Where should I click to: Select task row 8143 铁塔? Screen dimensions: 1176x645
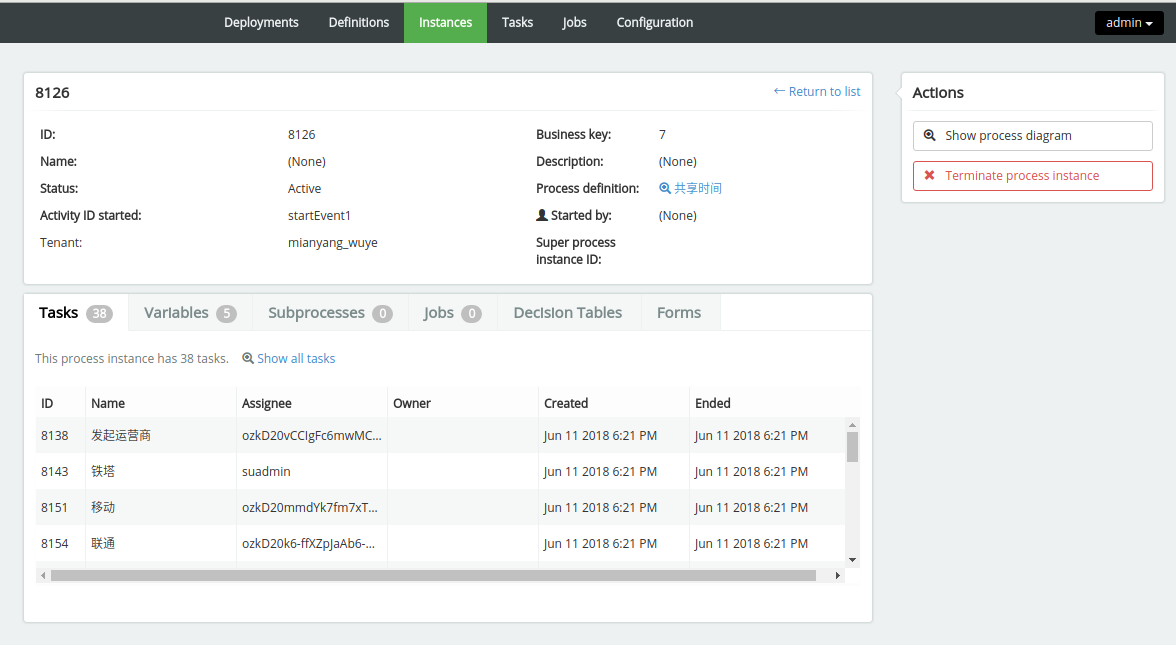pyautogui.click(x=440, y=472)
